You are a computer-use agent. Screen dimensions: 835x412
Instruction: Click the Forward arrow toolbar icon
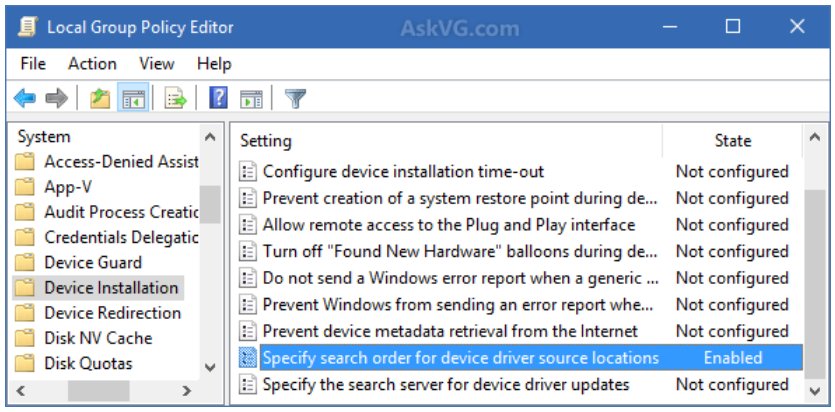[57, 98]
